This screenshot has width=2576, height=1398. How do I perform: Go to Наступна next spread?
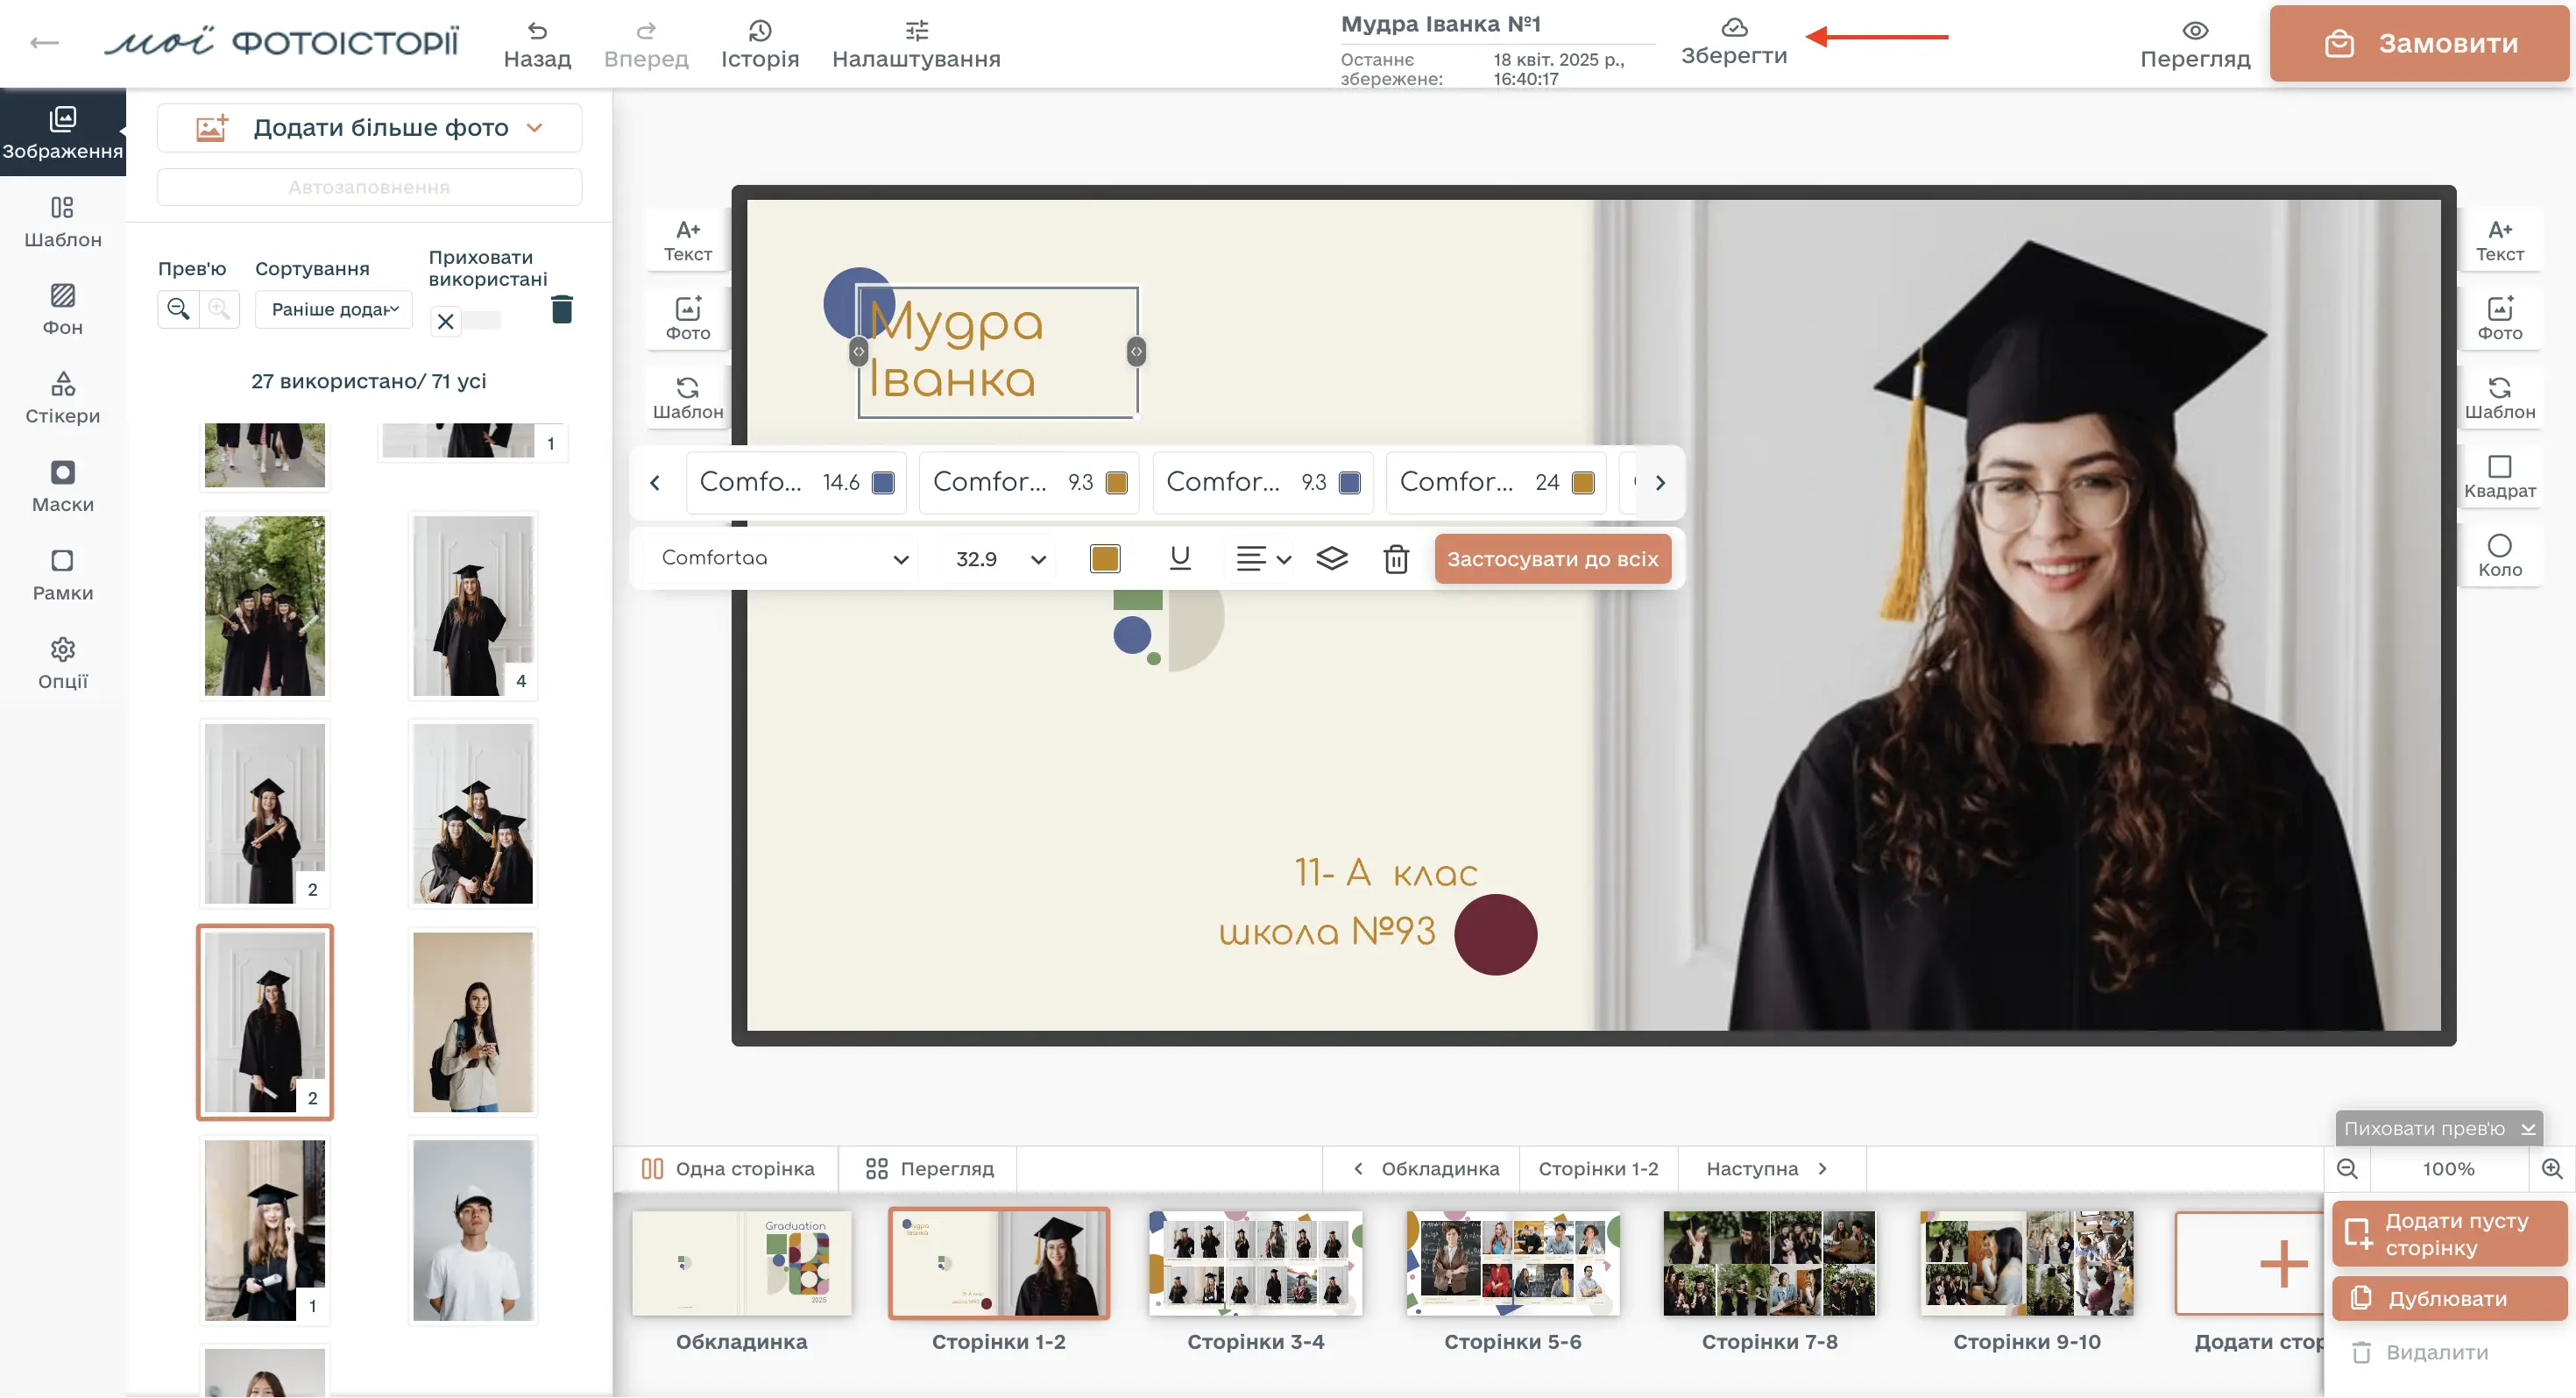coord(1768,1169)
